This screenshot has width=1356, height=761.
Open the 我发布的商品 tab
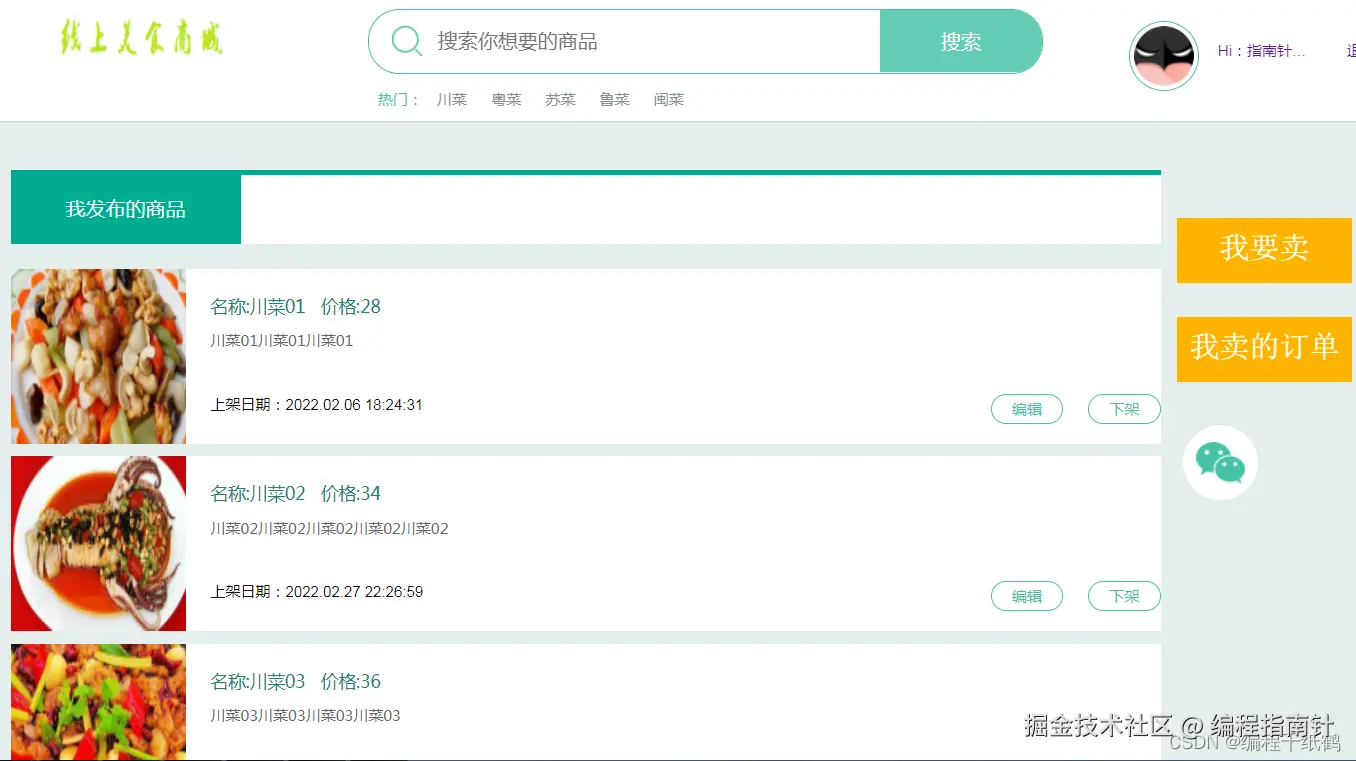tap(126, 209)
